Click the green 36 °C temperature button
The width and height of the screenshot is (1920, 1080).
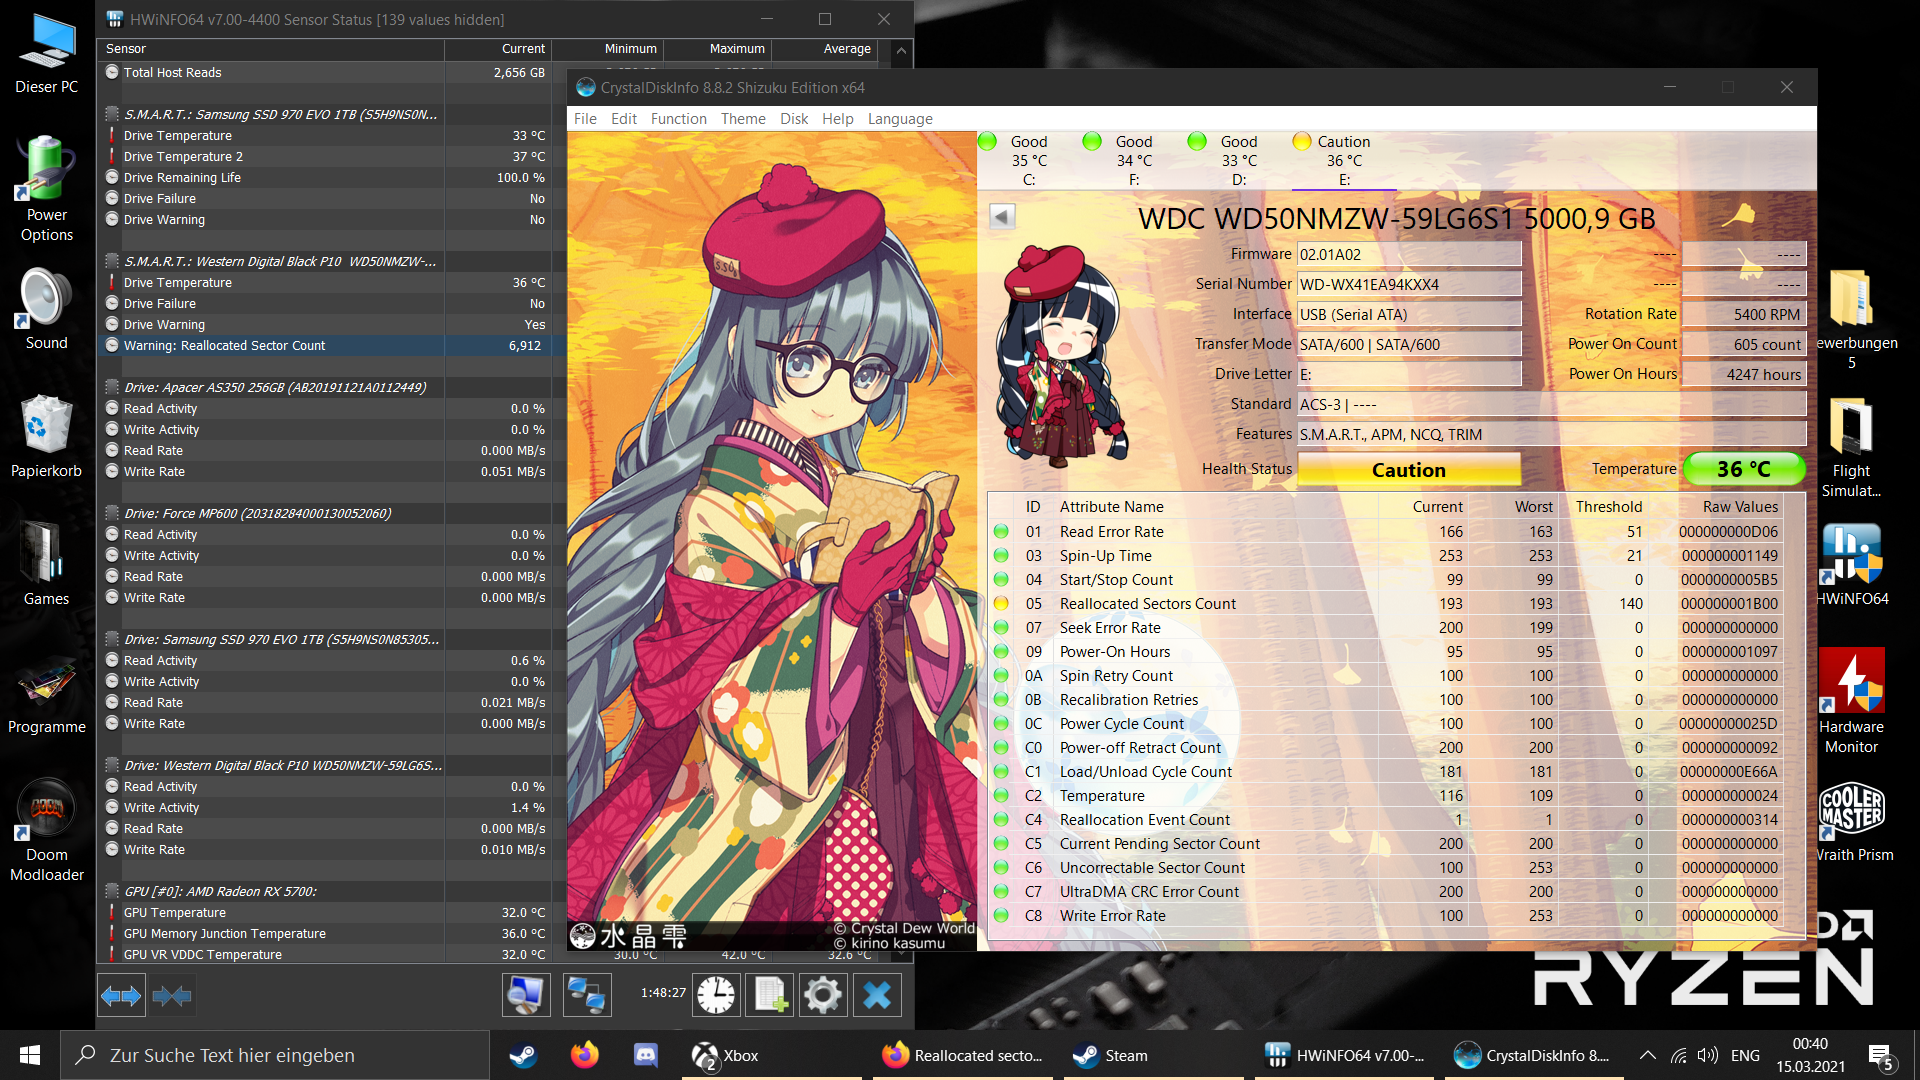pyautogui.click(x=1743, y=469)
